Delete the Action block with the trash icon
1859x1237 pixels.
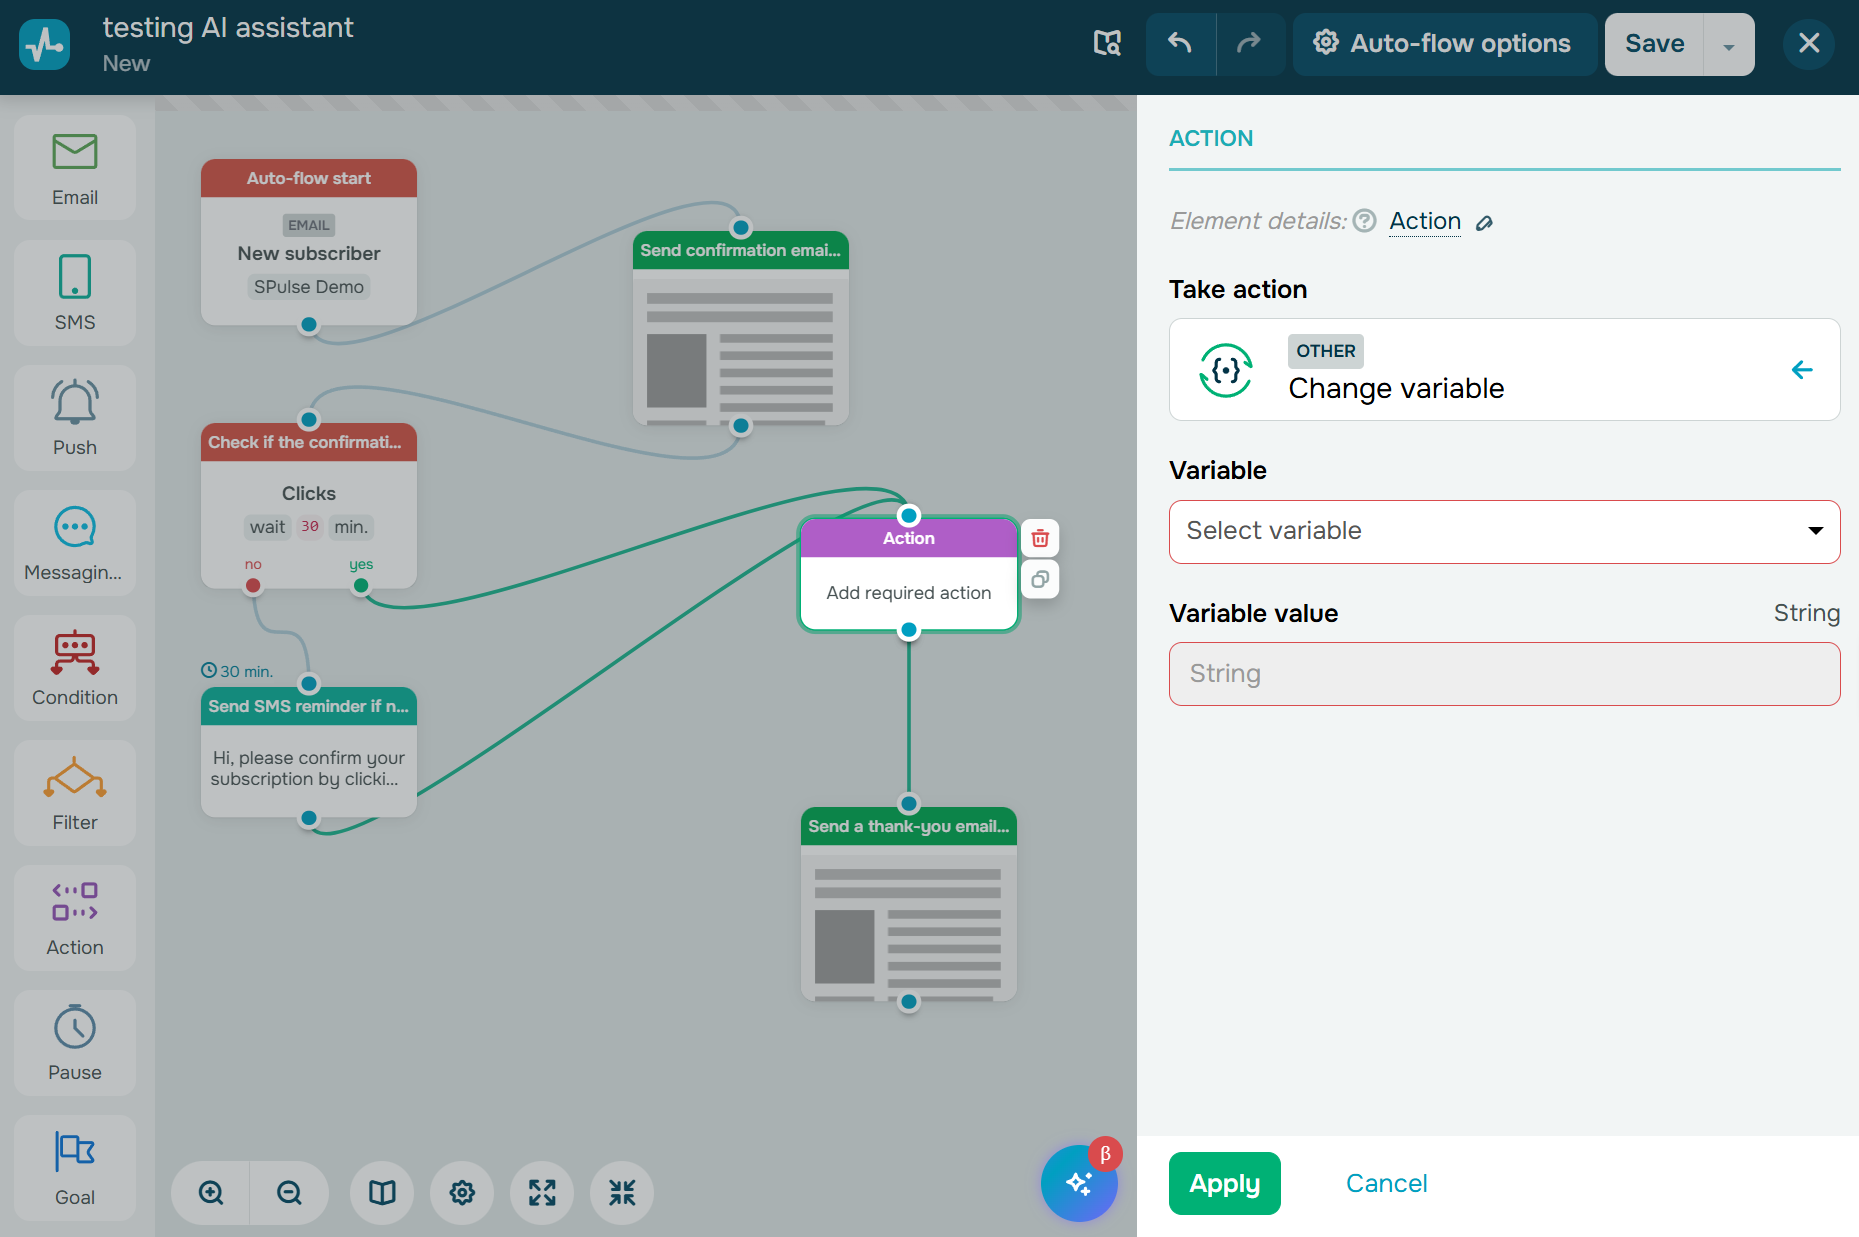[x=1040, y=538]
